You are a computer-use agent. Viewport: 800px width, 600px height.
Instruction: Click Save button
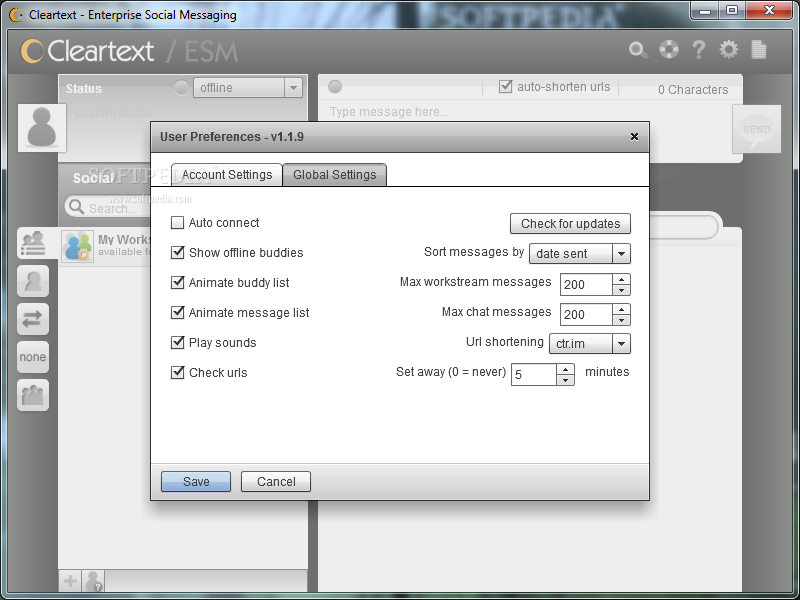point(196,482)
